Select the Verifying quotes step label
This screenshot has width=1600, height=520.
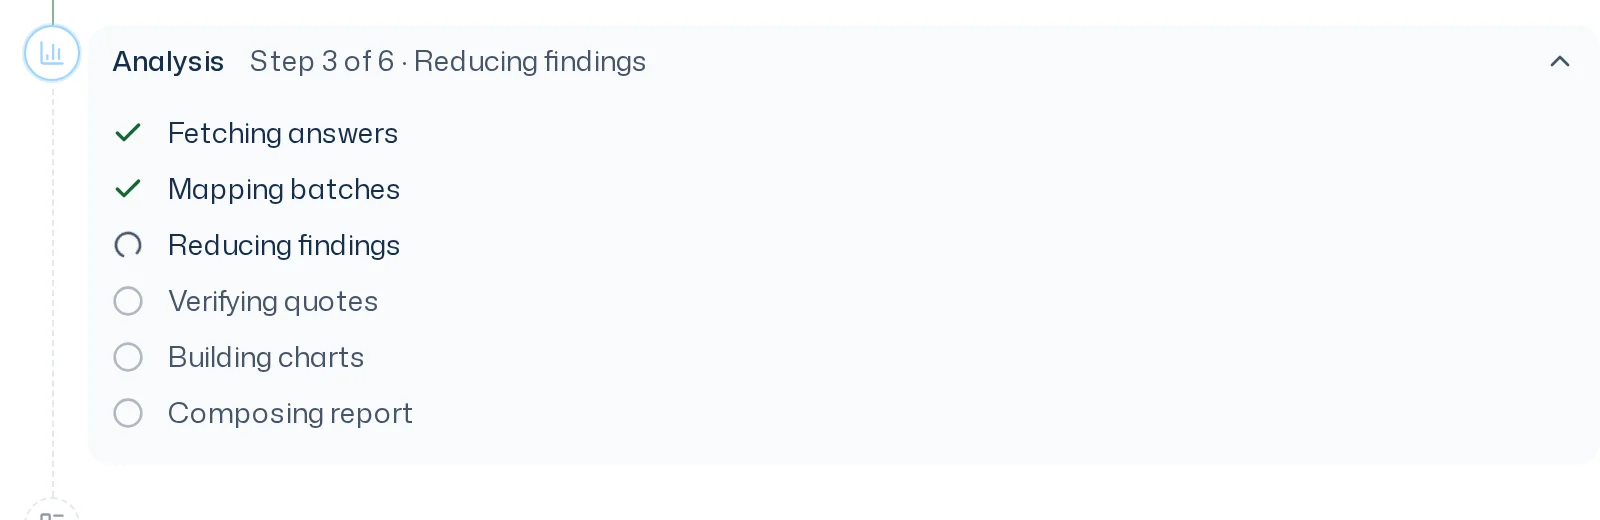click(273, 301)
